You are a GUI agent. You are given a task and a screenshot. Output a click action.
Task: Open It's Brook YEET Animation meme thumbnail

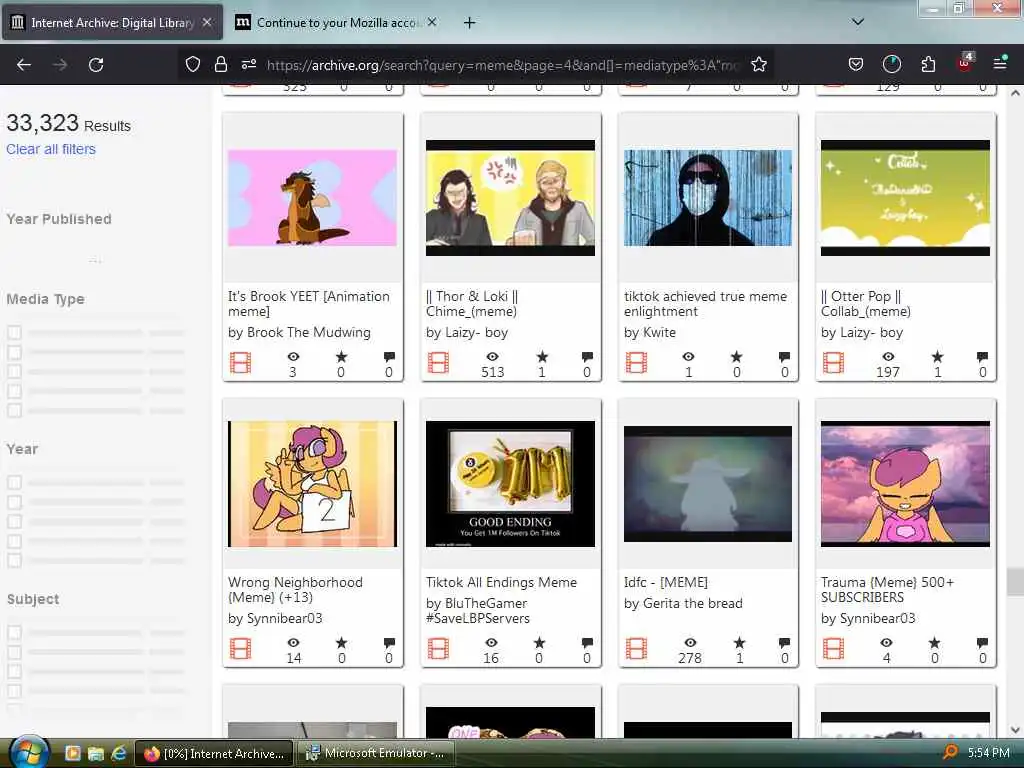(x=312, y=198)
